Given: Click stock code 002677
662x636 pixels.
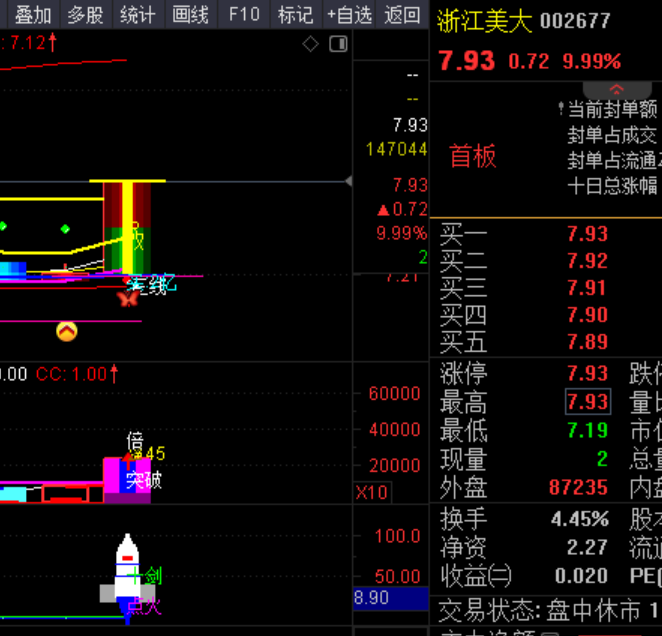Looking at the screenshot, I should 575,21.
